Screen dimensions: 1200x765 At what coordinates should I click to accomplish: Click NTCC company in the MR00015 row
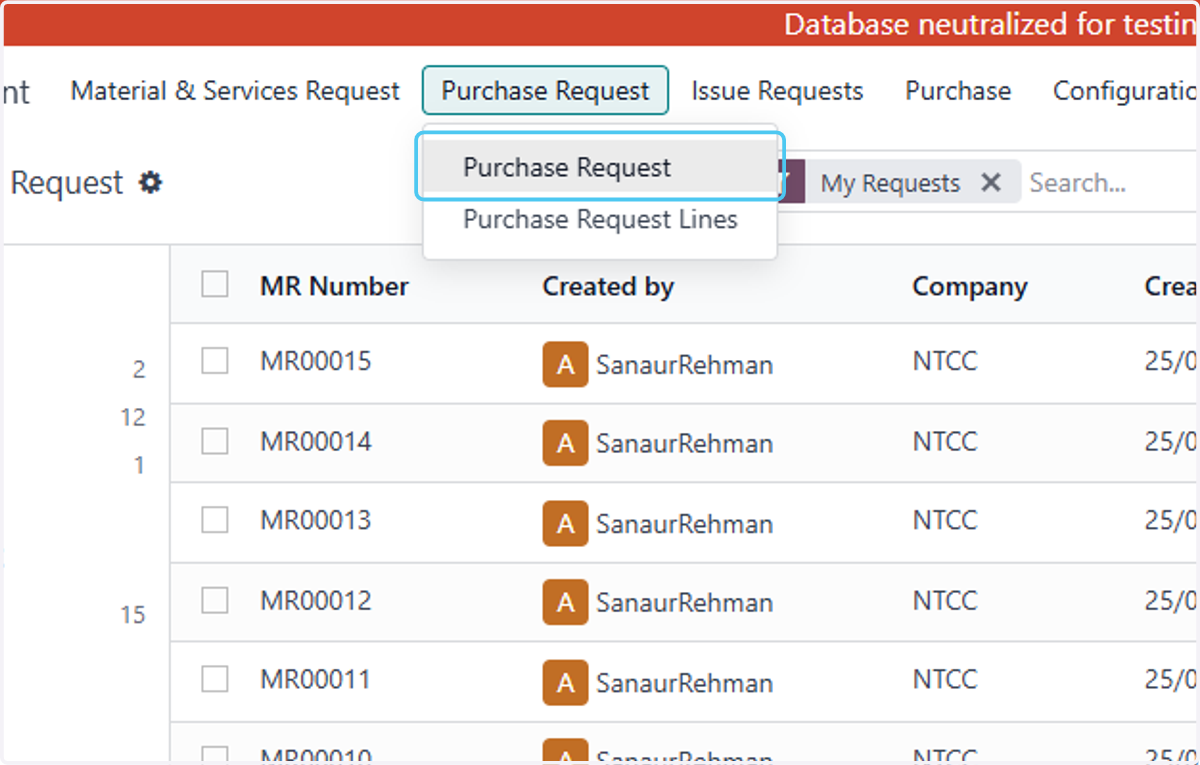944,361
